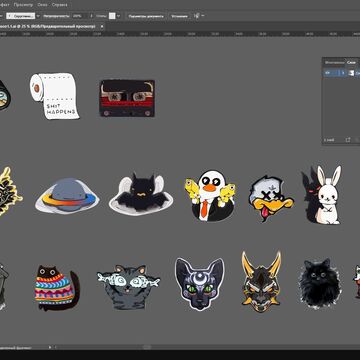Click the collect for export icon in Layers panel
Viewport: 360px width, 360px height.
click(348, 140)
